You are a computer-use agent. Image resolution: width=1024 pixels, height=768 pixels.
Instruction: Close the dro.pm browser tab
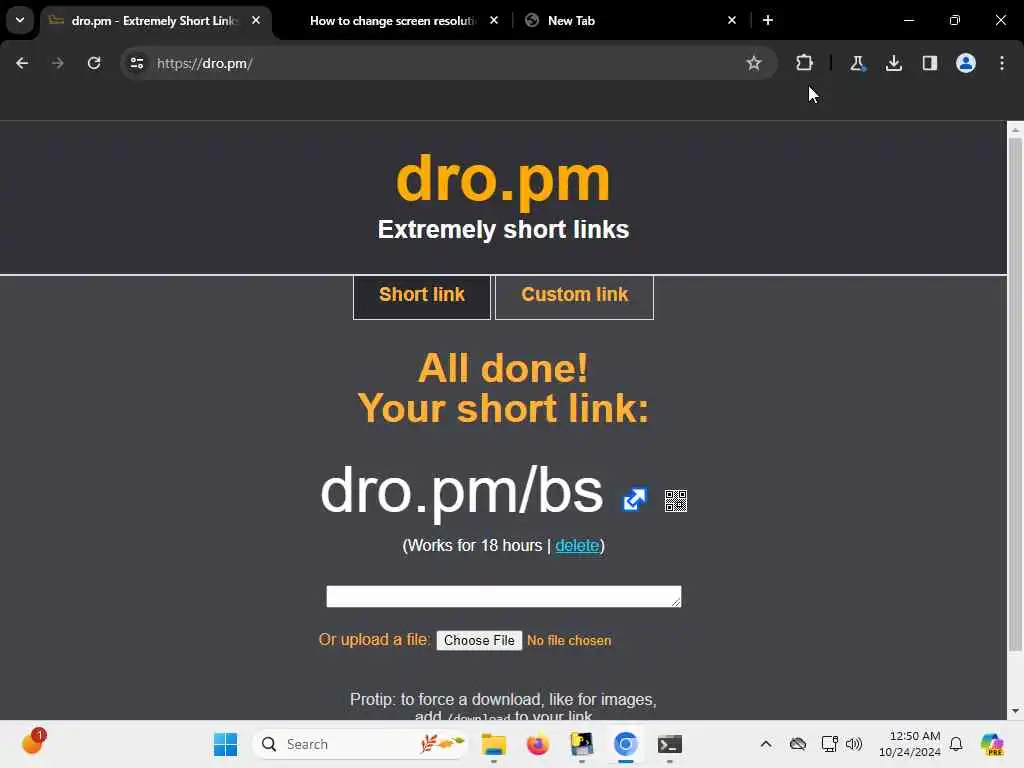tap(256, 20)
